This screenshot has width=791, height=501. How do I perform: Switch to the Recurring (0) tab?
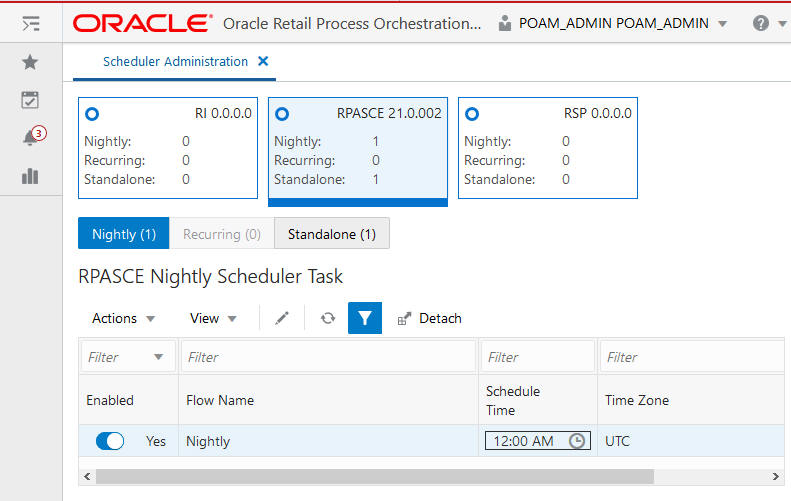tap(222, 234)
